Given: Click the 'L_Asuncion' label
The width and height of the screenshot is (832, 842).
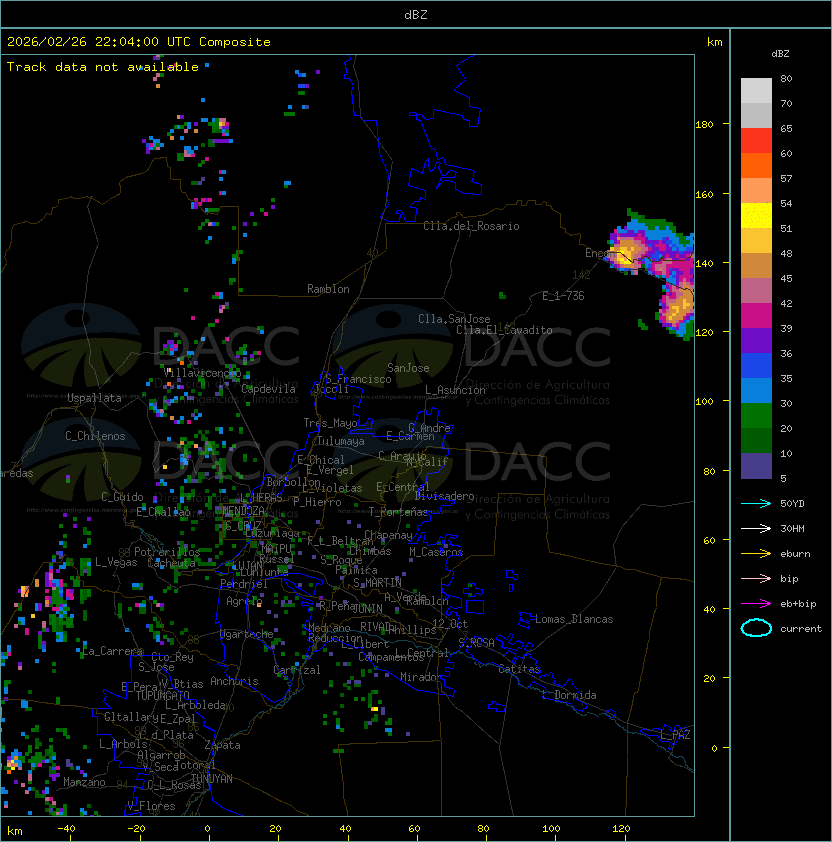Looking at the screenshot, I should click(455, 389).
